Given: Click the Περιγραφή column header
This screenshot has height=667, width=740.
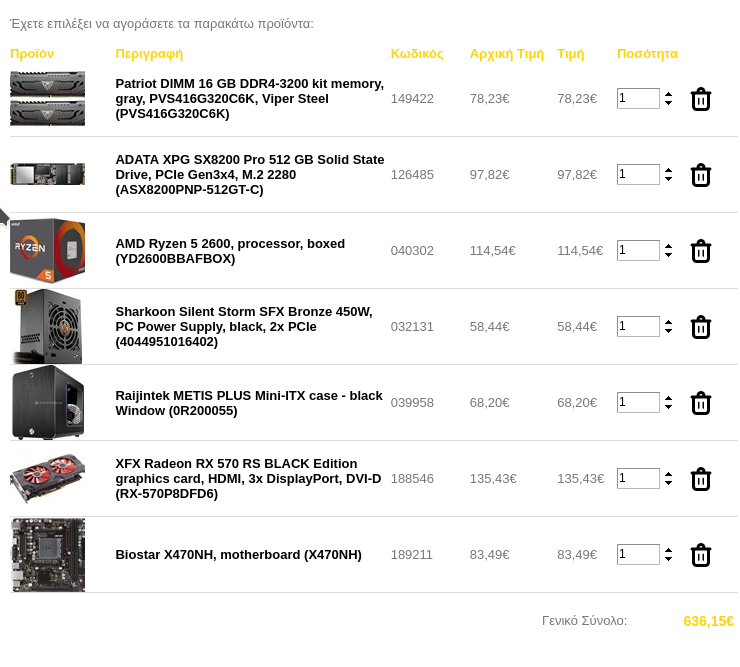Looking at the screenshot, I should click(149, 54).
